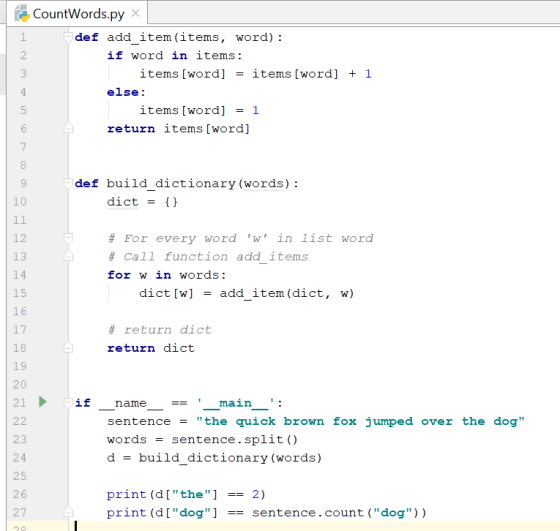Image resolution: width=560 pixels, height=531 pixels.
Task: Click 'print(d["the"] == 2)' line
Action: click(x=186, y=495)
